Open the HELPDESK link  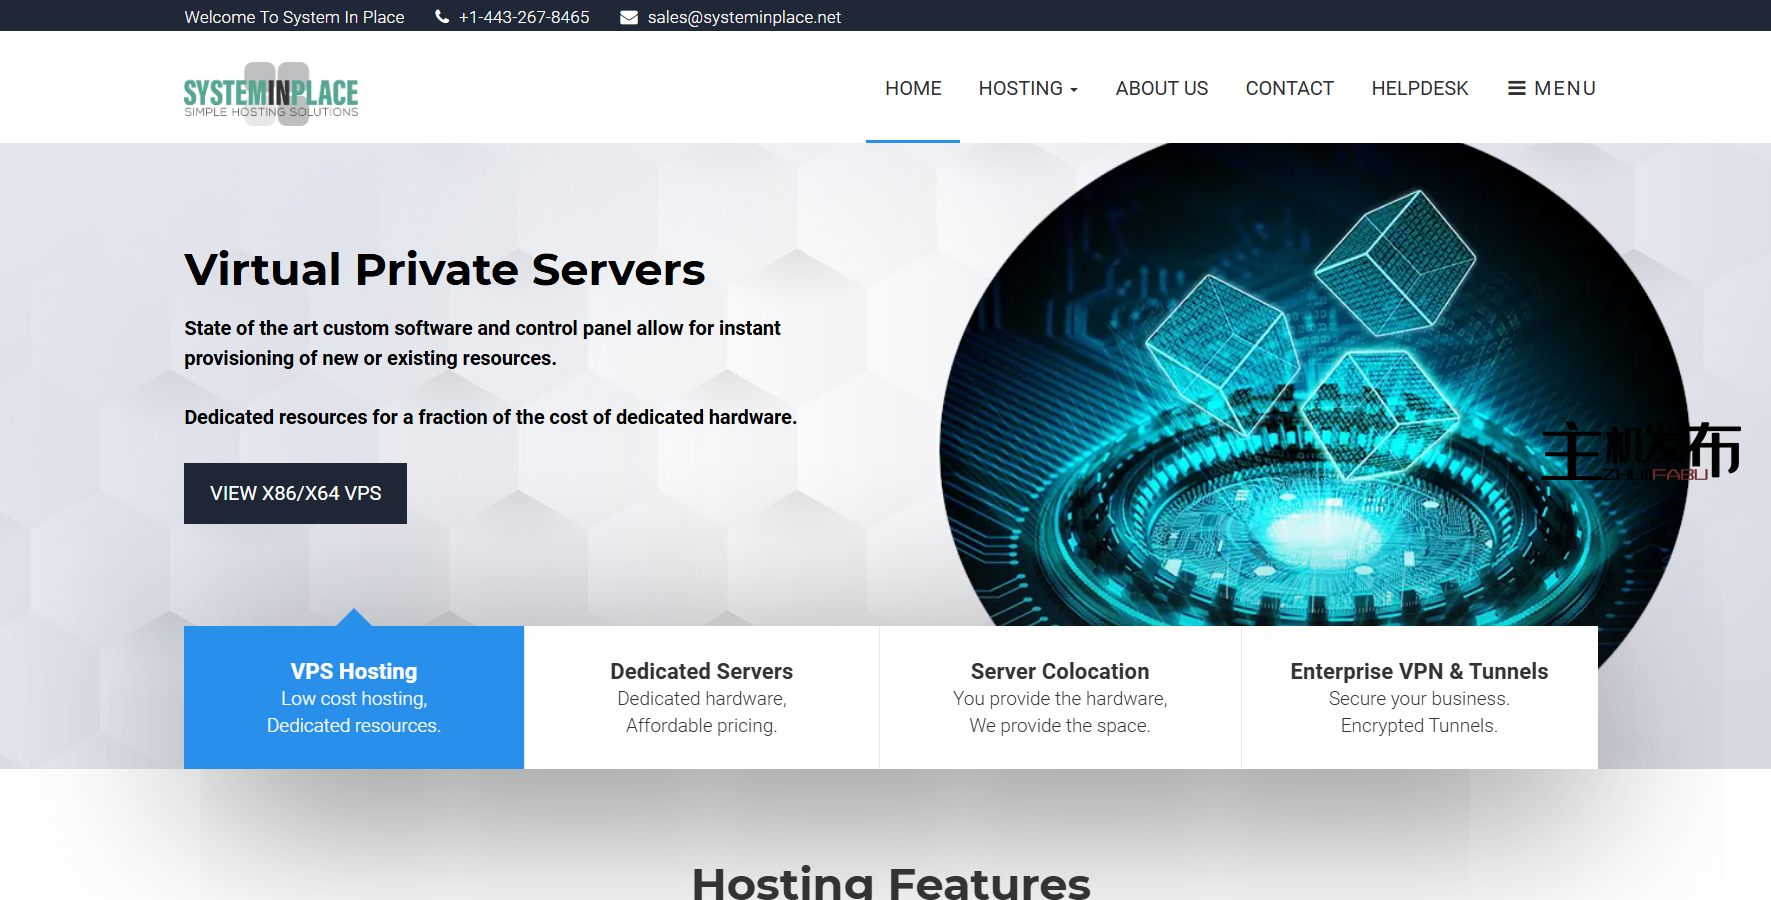[x=1419, y=88]
